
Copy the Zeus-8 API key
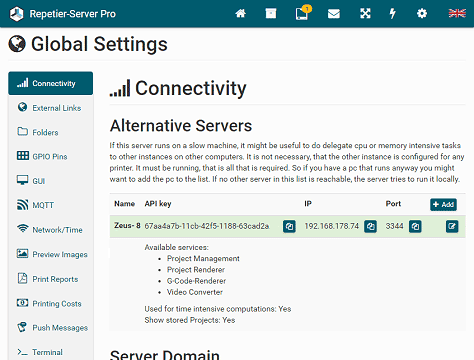289,227
